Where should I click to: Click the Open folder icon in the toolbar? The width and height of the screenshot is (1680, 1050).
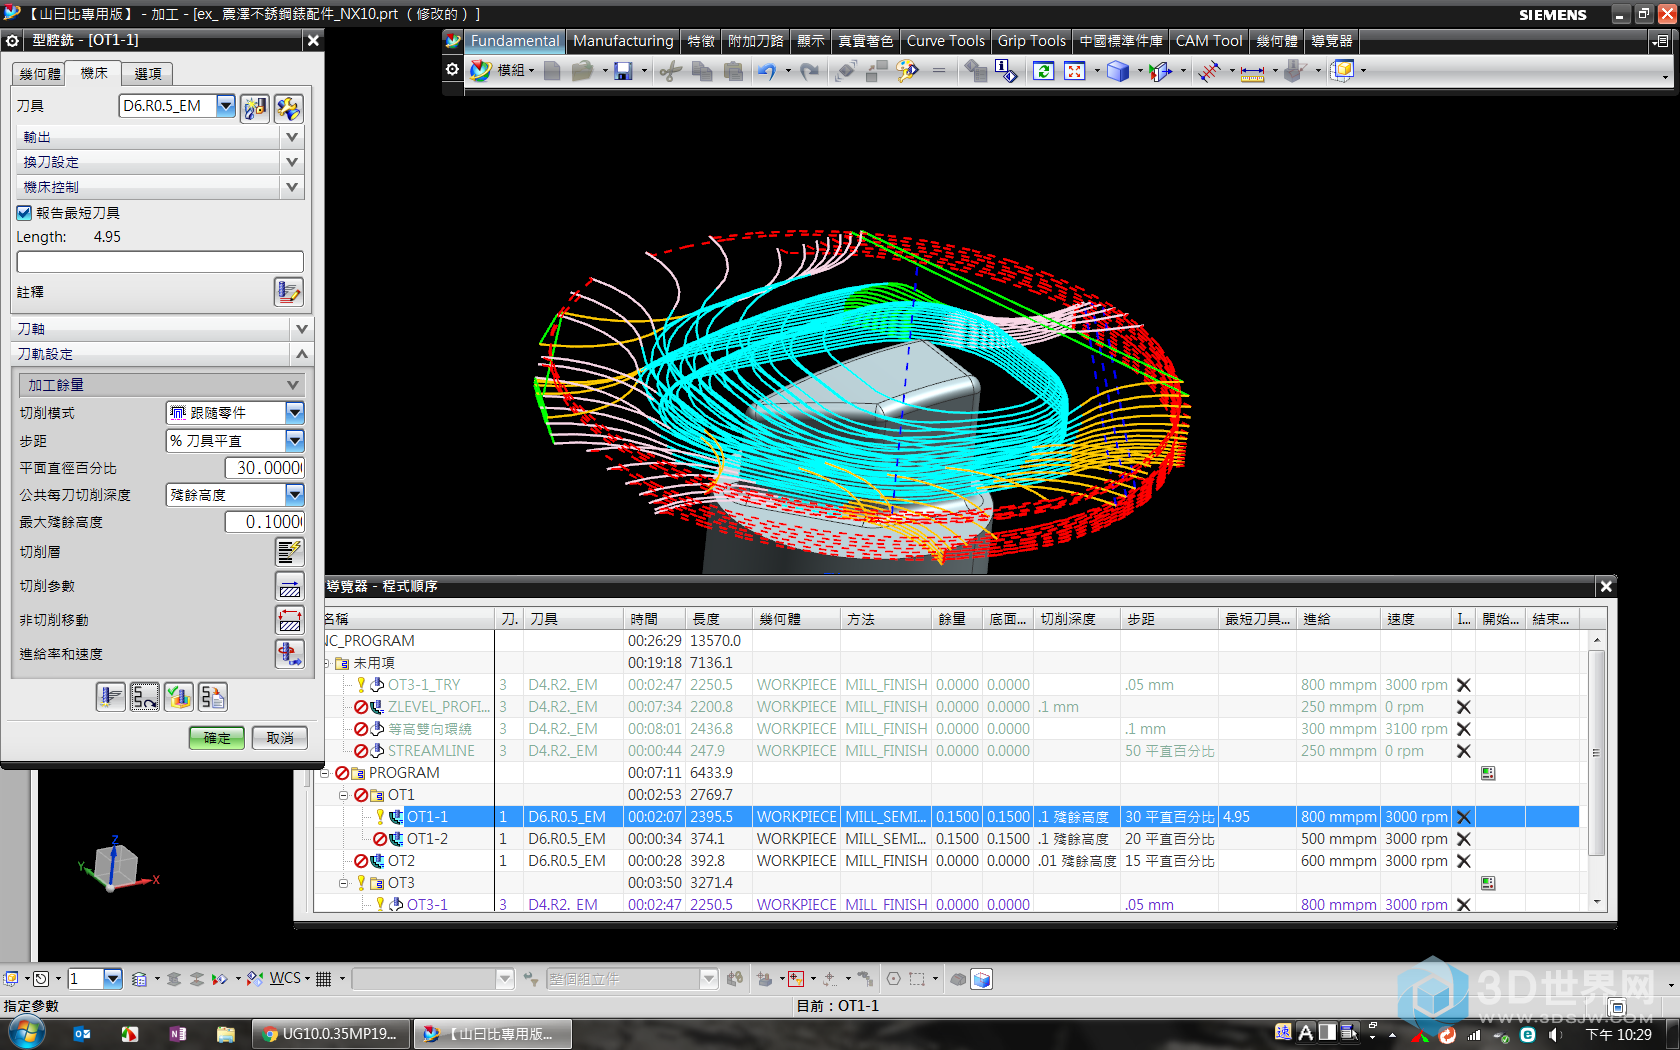(x=582, y=71)
